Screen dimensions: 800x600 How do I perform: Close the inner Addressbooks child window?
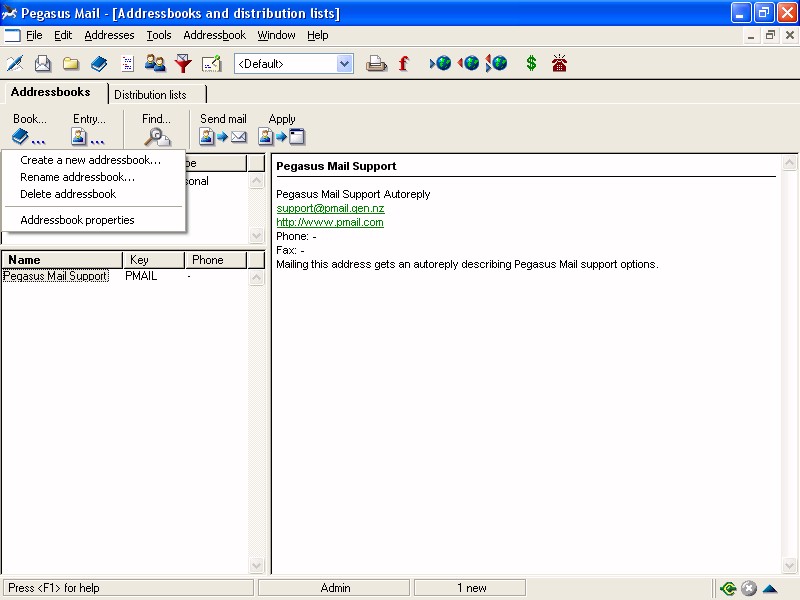click(x=789, y=35)
